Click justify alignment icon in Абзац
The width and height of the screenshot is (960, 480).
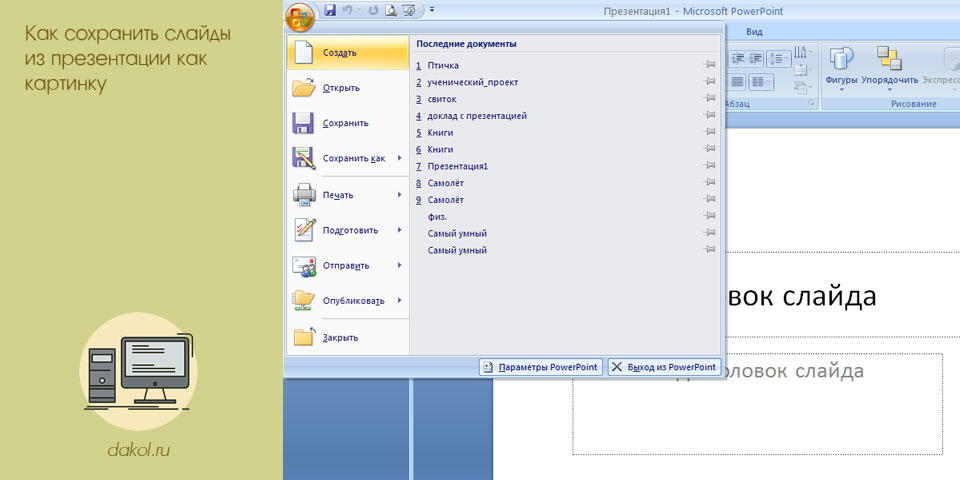[738, 81]
